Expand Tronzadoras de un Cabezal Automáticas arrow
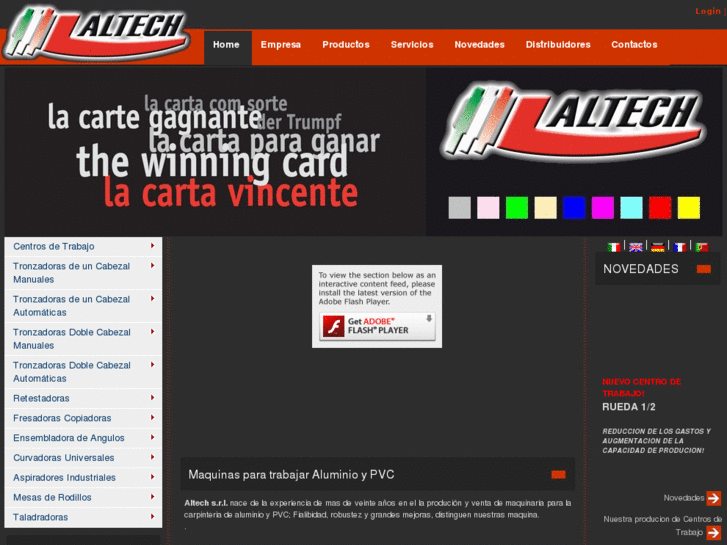The image size is (727, 545). coord(153,299)
